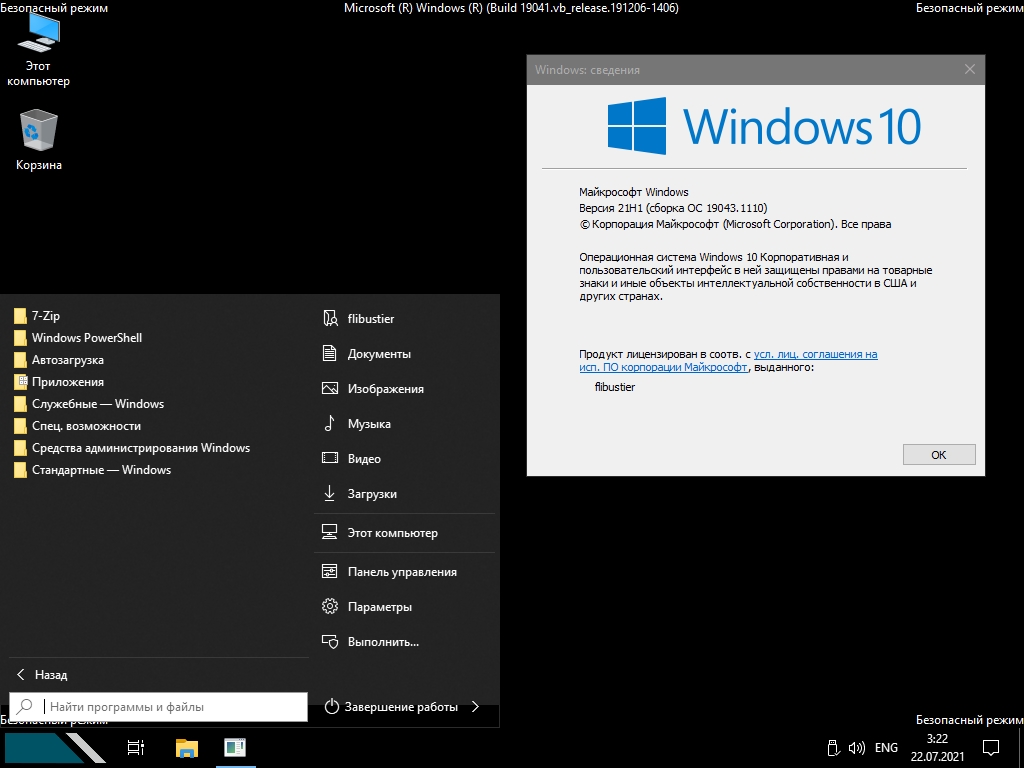
Task: Click 'Документы' in the Start menu
Action: (x=379, y=354)
